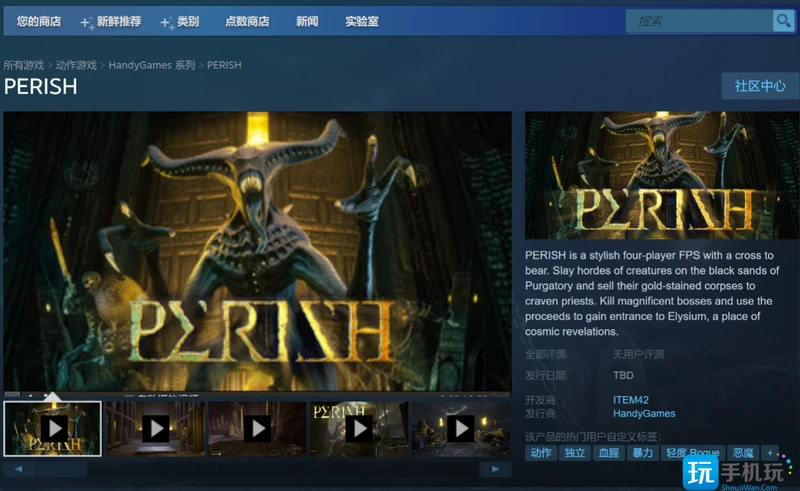Image resolution: width=800 pixels, height=491 pixels.
Task: Click the PERISH page title
Action: click(40, 87)
